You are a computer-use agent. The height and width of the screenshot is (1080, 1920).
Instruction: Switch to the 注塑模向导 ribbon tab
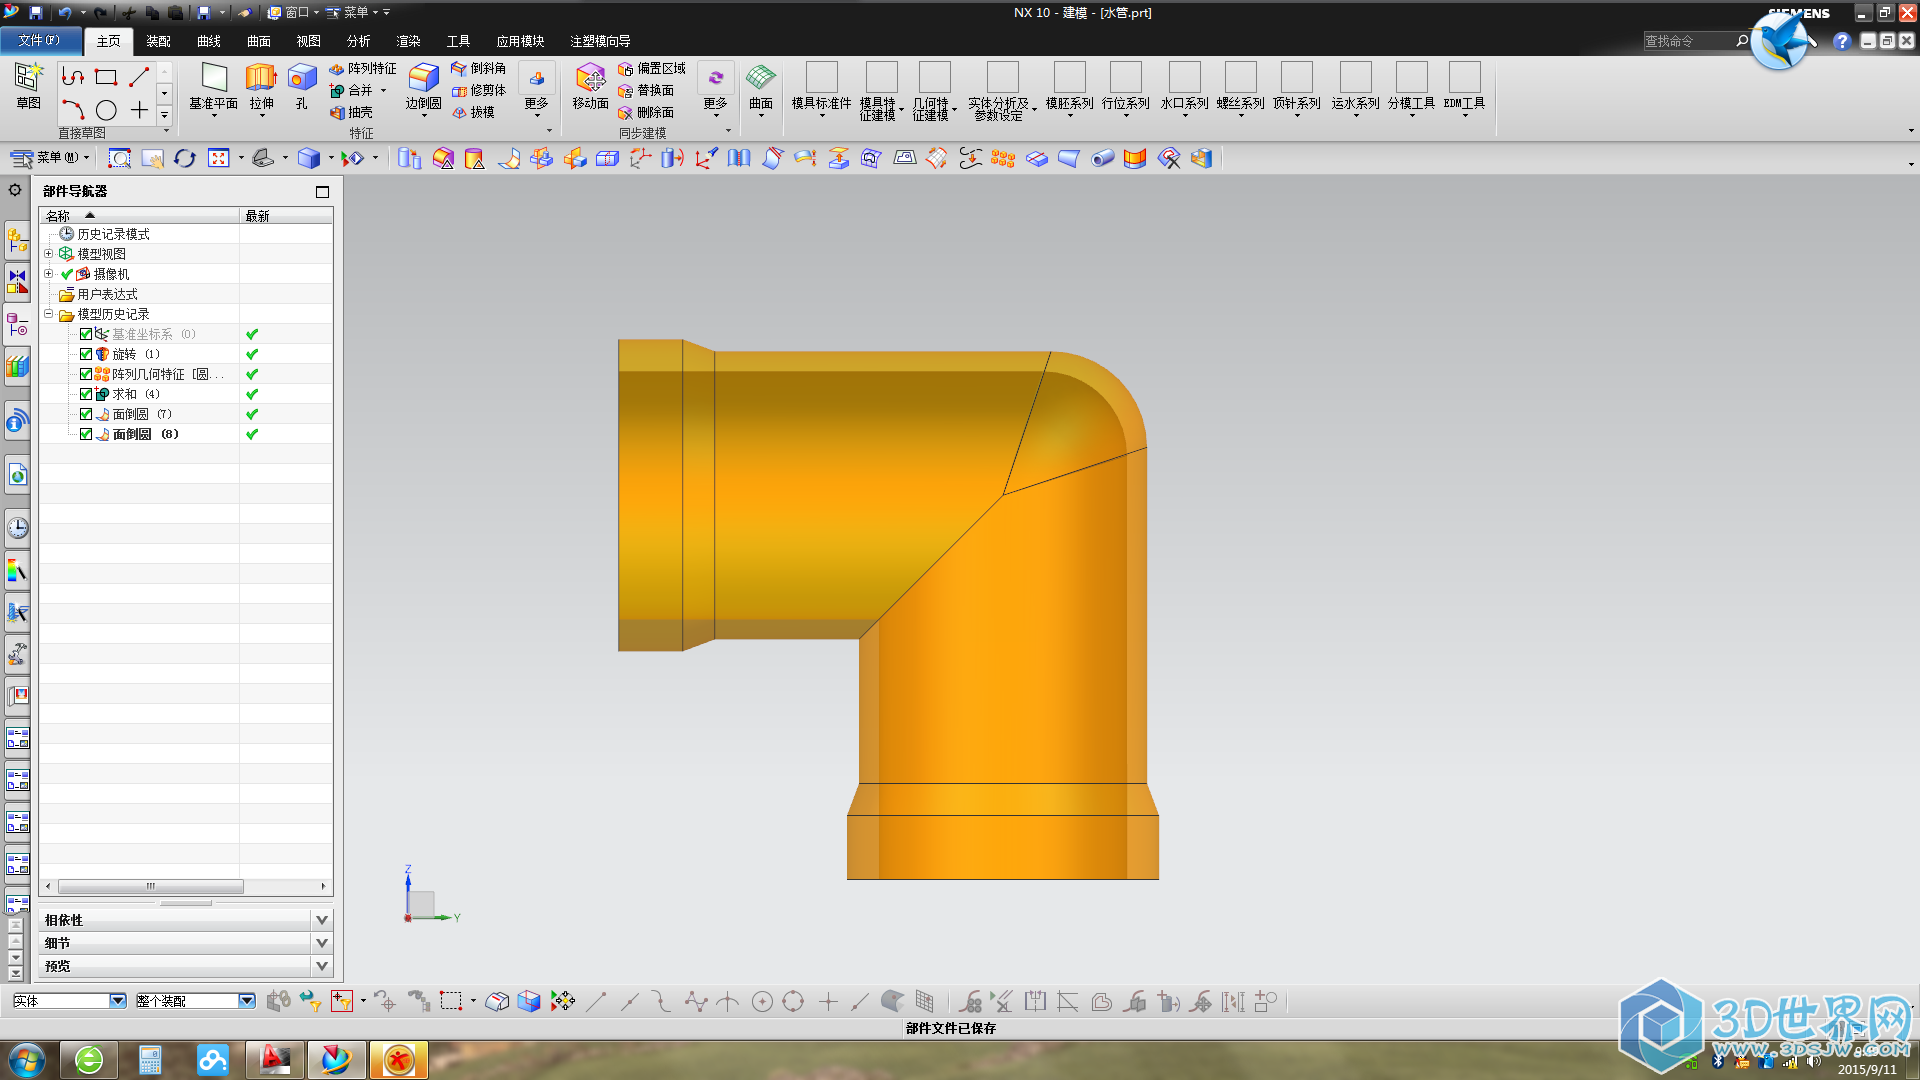600,41
